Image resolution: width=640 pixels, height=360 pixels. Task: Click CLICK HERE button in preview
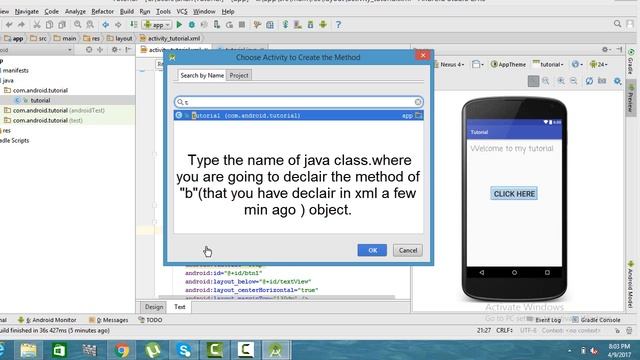point(514,194)
